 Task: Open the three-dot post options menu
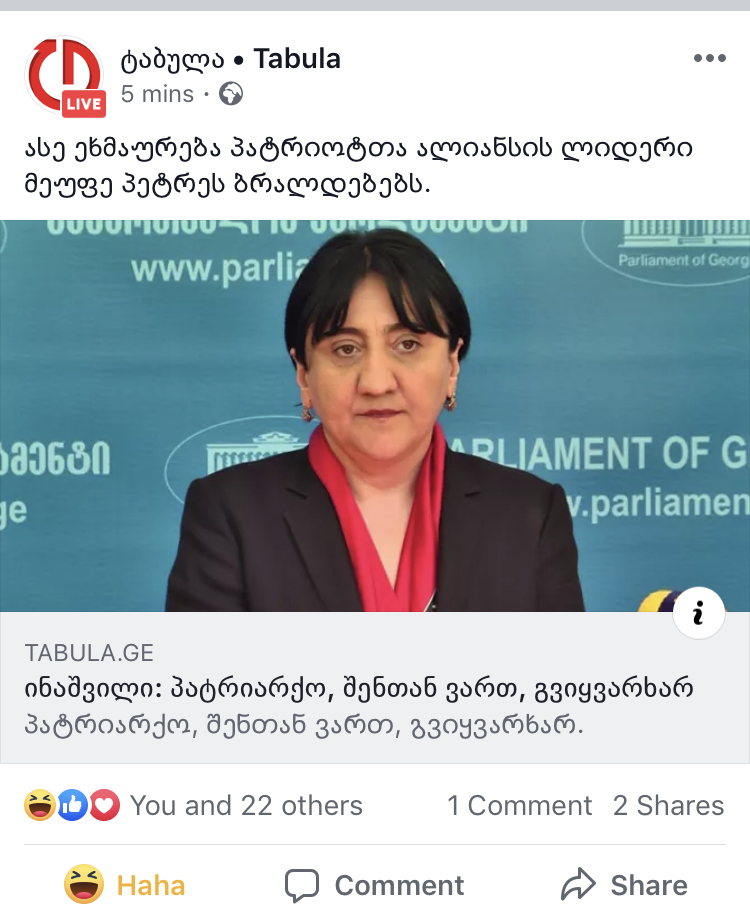(x=709, y=58)
